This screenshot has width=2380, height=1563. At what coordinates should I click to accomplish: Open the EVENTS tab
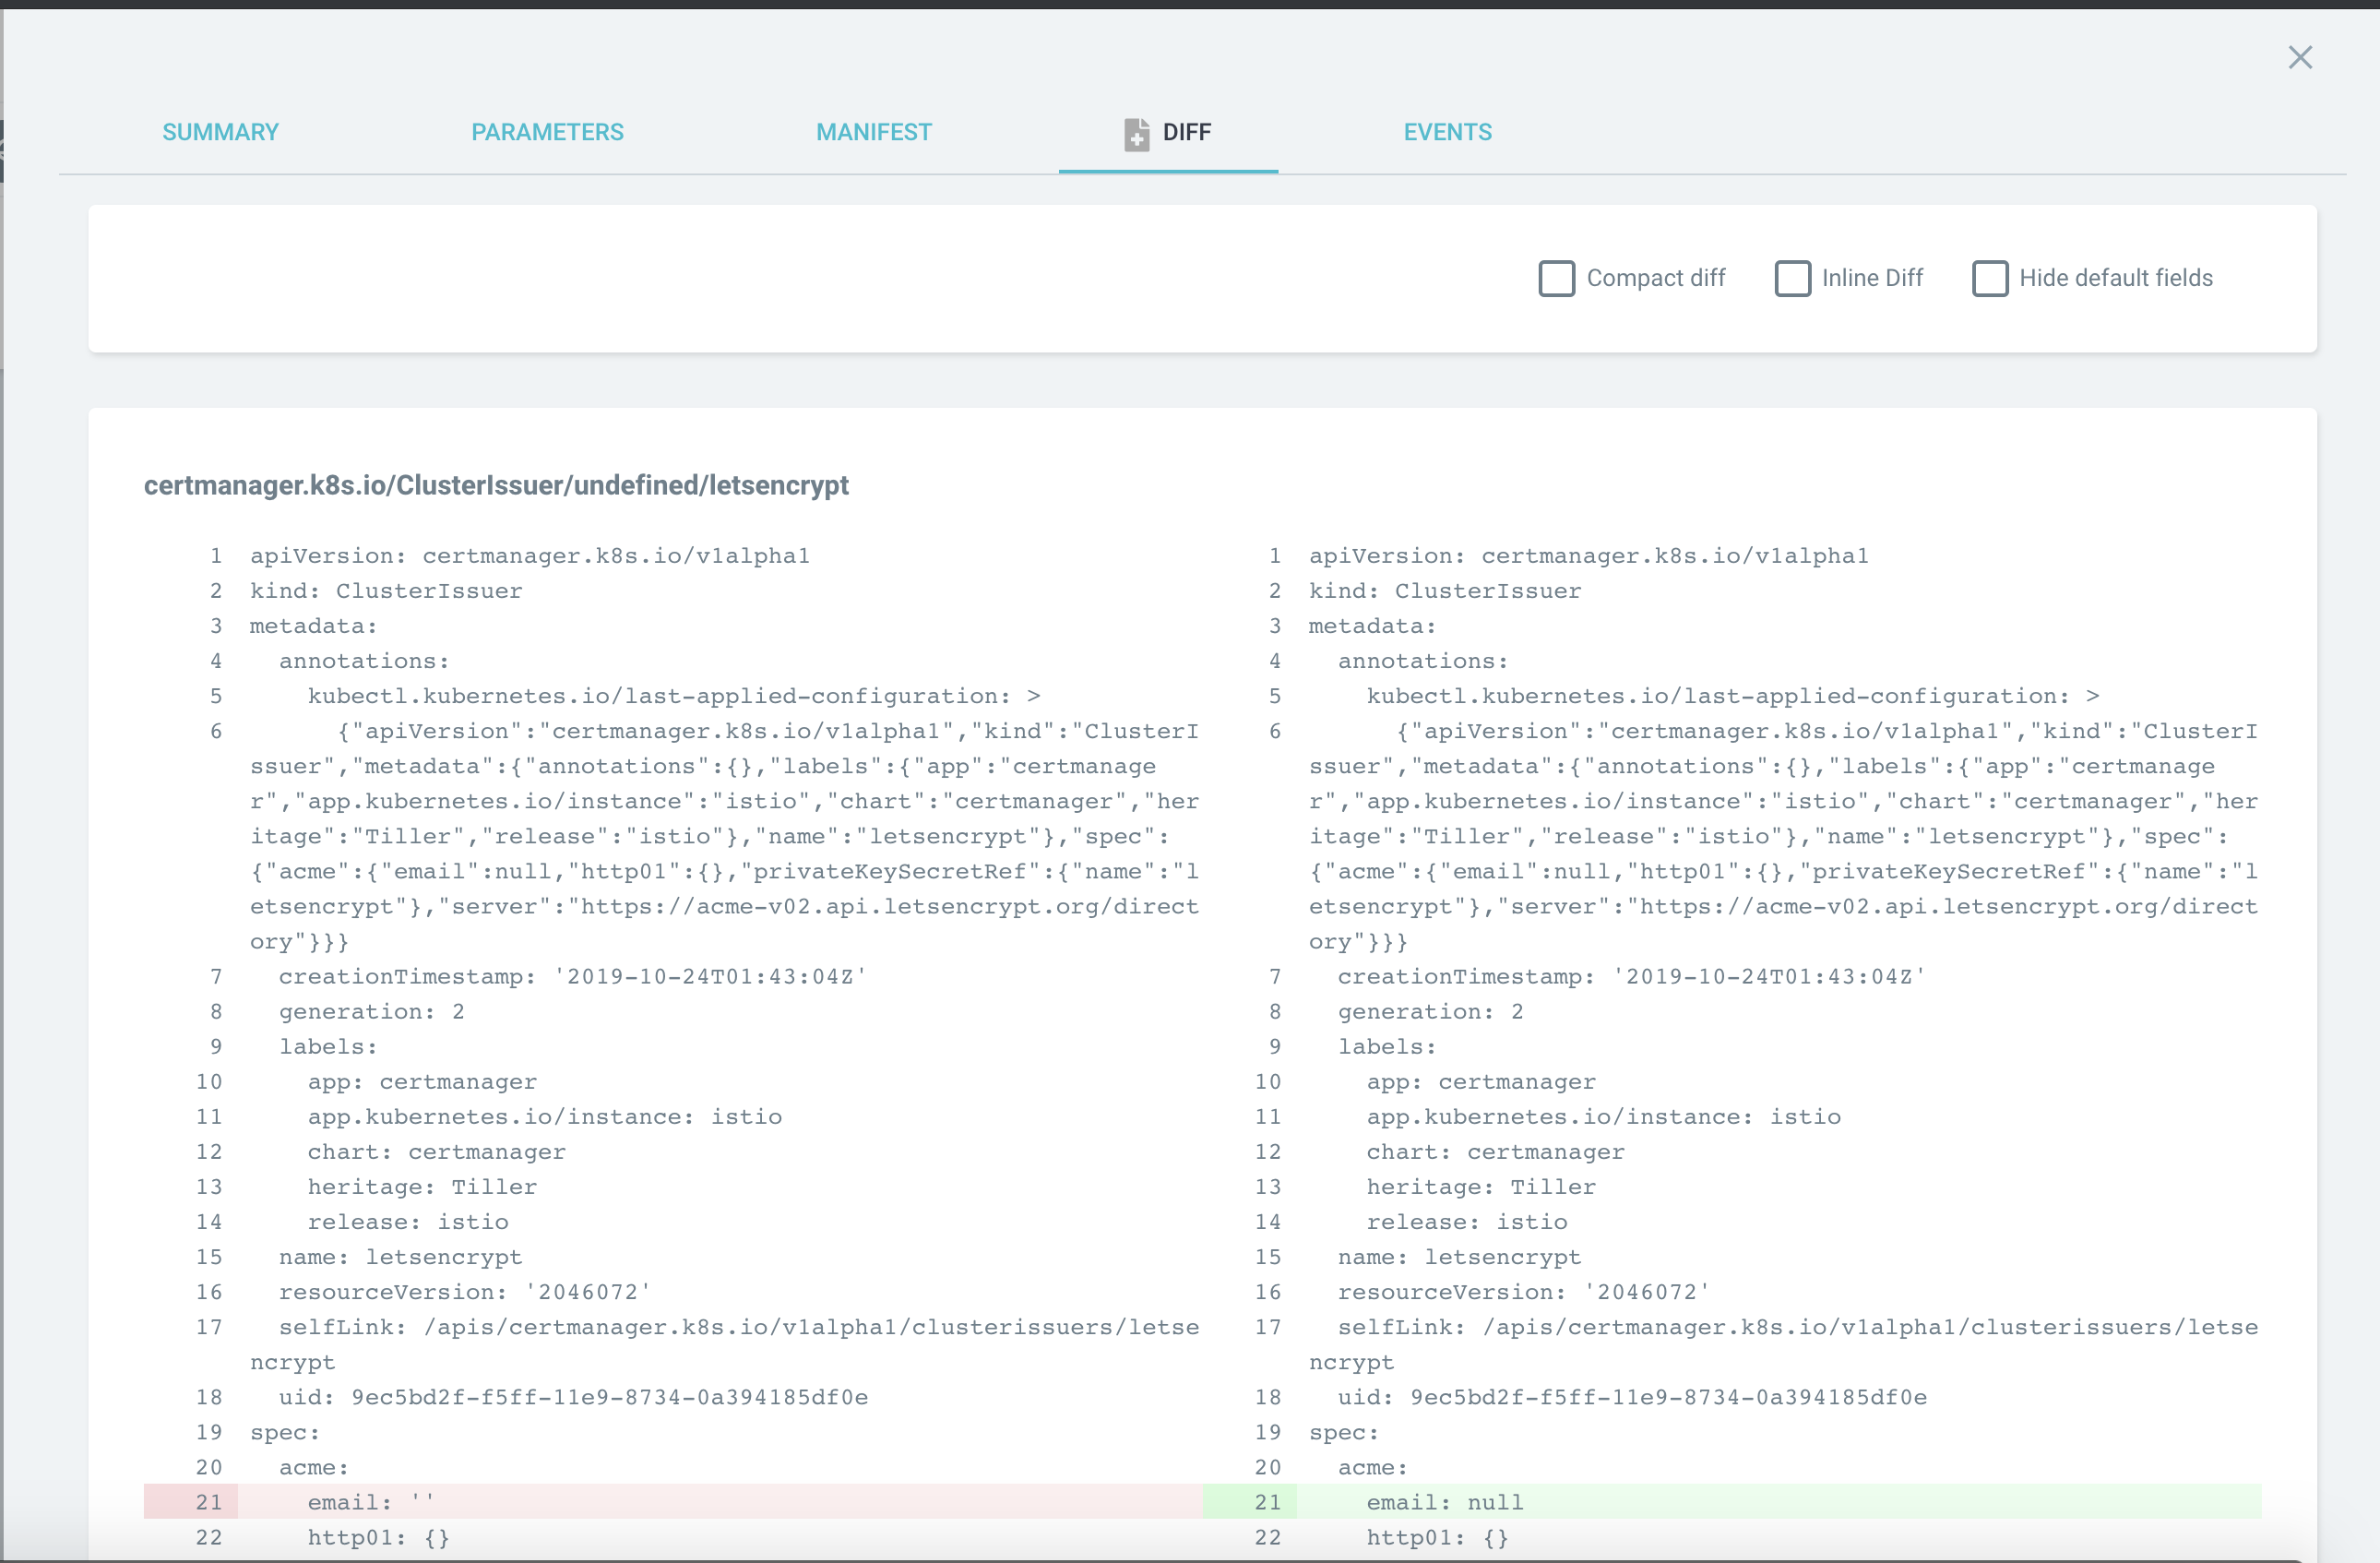point(1447,132)
